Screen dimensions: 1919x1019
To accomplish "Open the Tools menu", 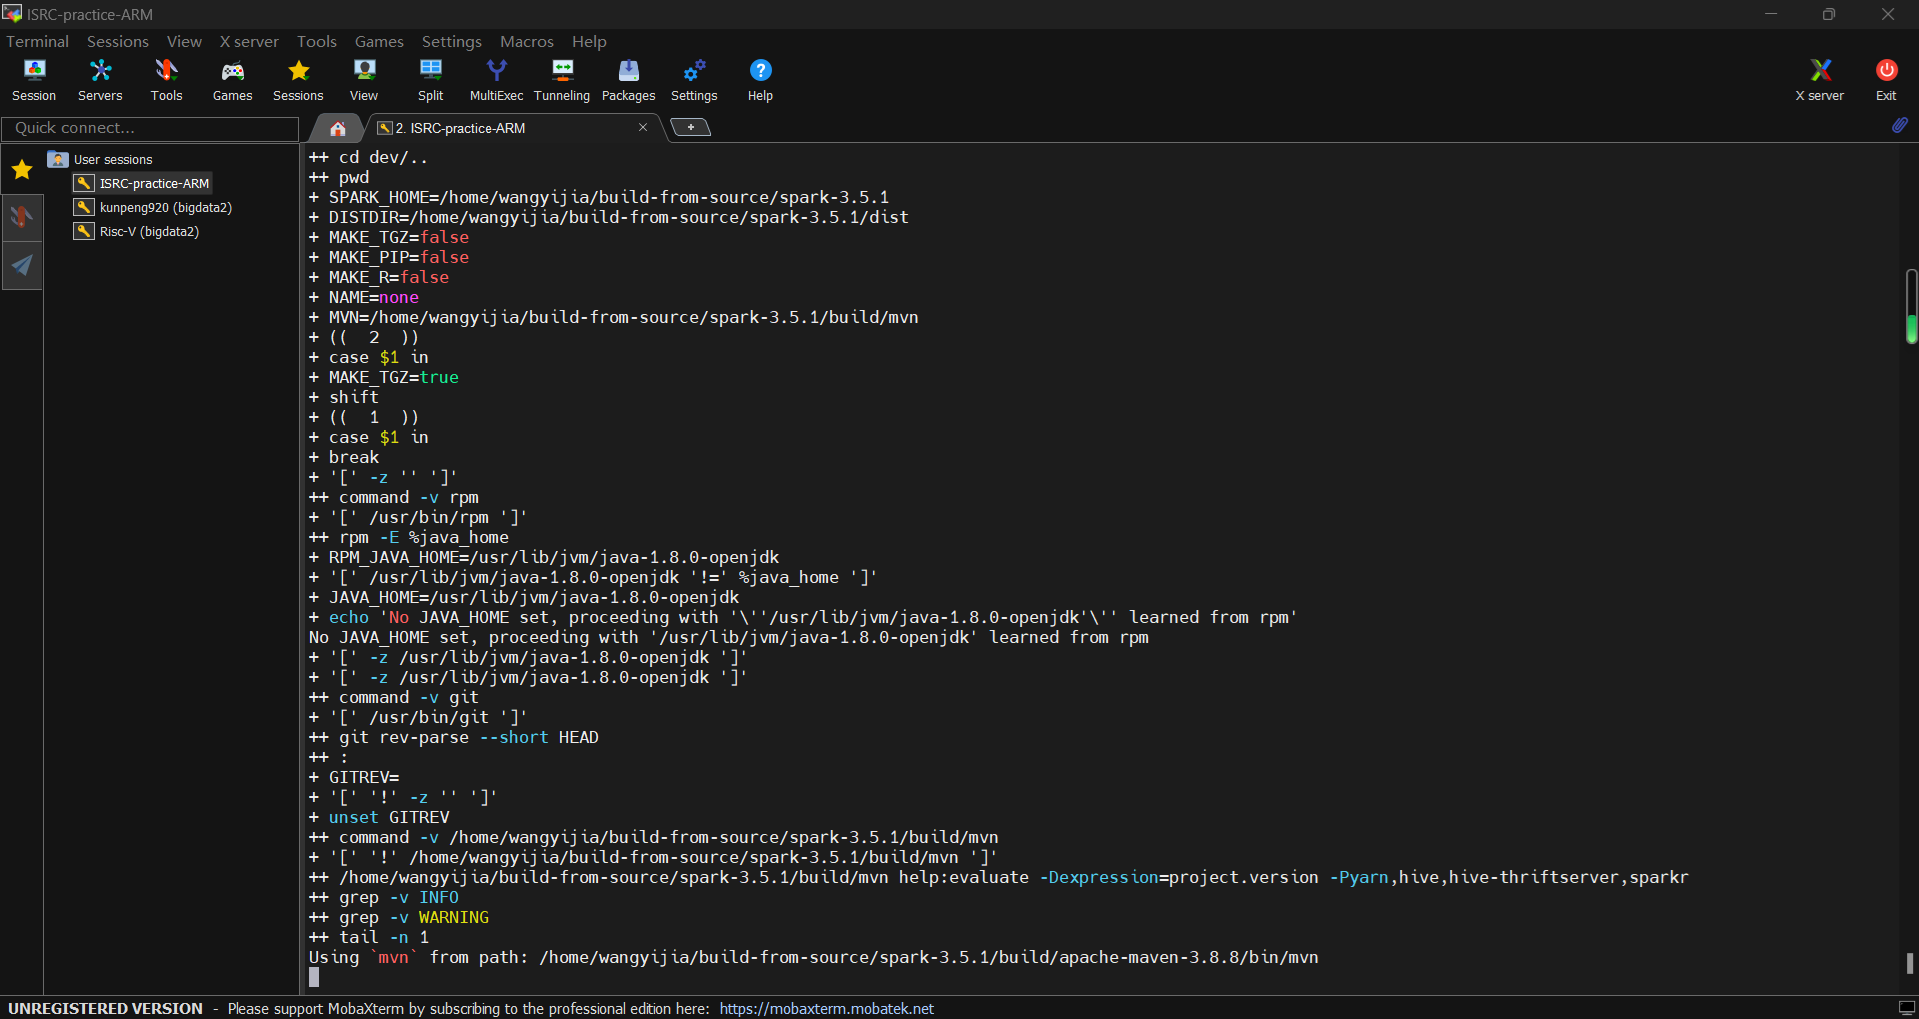I will pyautogui.click(x=317, y=41).
